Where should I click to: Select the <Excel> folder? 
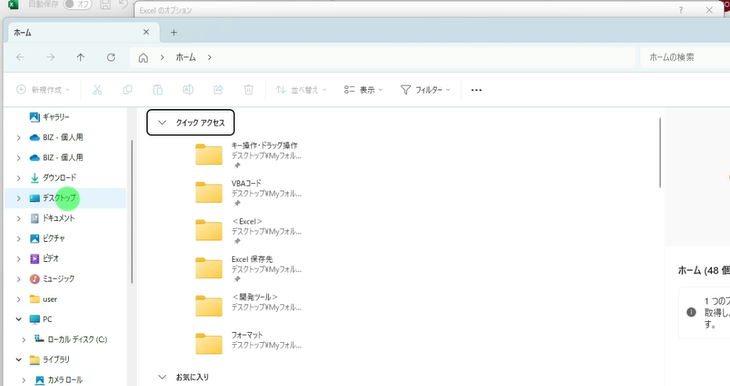(249, 230)
